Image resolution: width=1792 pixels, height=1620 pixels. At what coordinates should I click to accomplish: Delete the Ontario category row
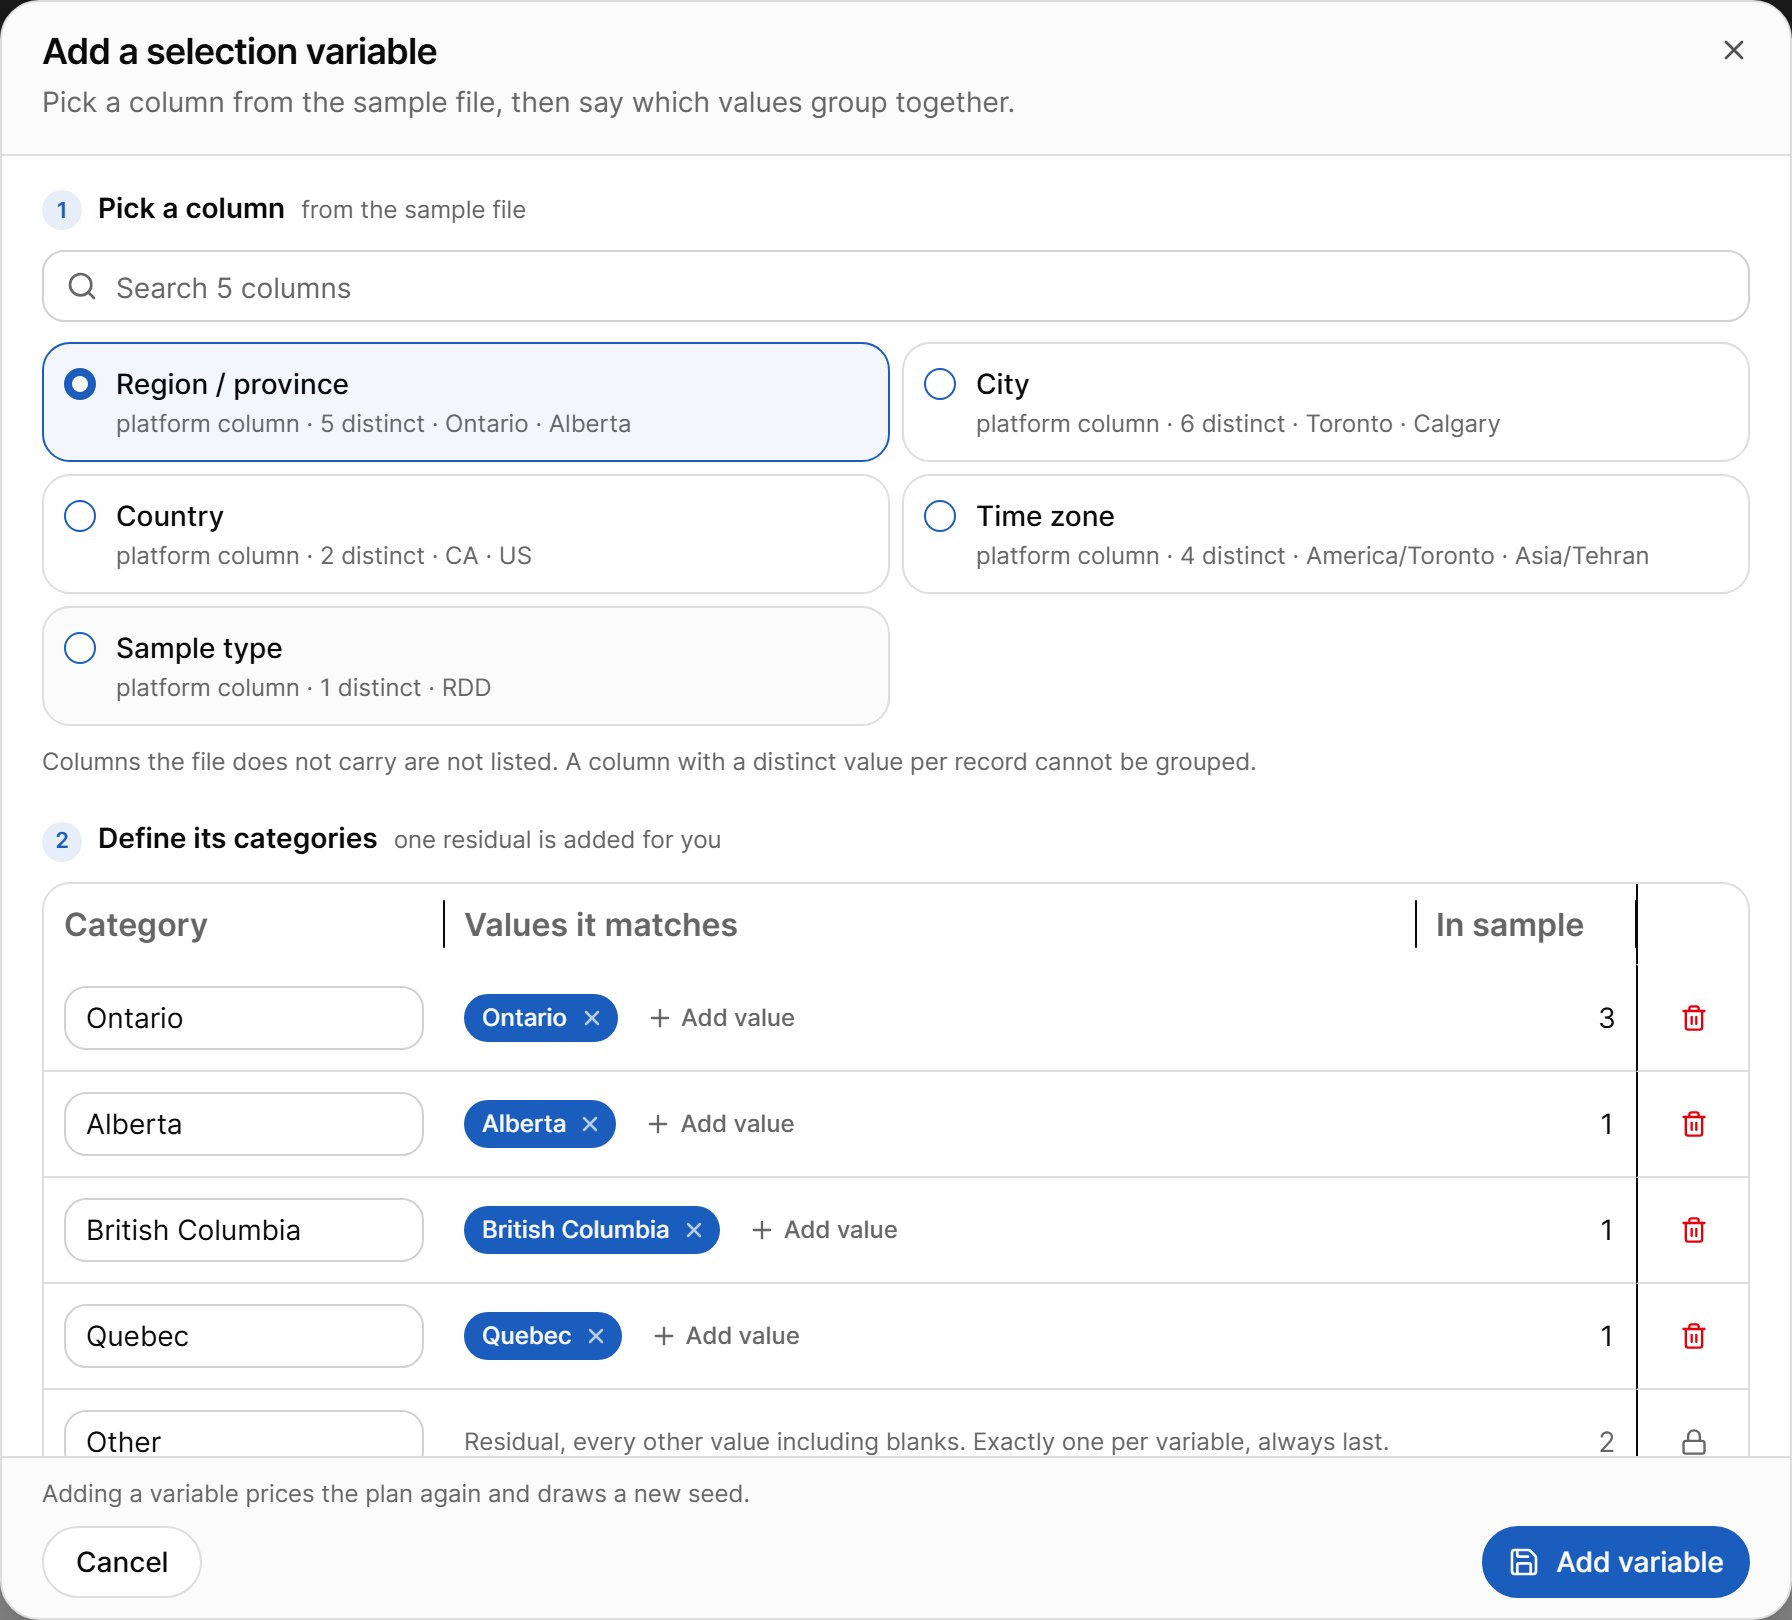pyautogui.click(x=1694, y=1018)
